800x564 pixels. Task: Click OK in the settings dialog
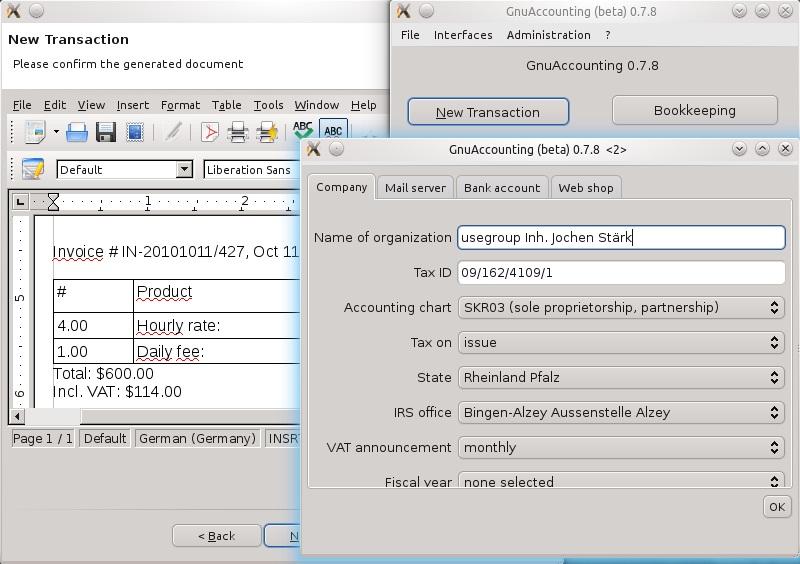pyautogui.click(x=777, y=507)
